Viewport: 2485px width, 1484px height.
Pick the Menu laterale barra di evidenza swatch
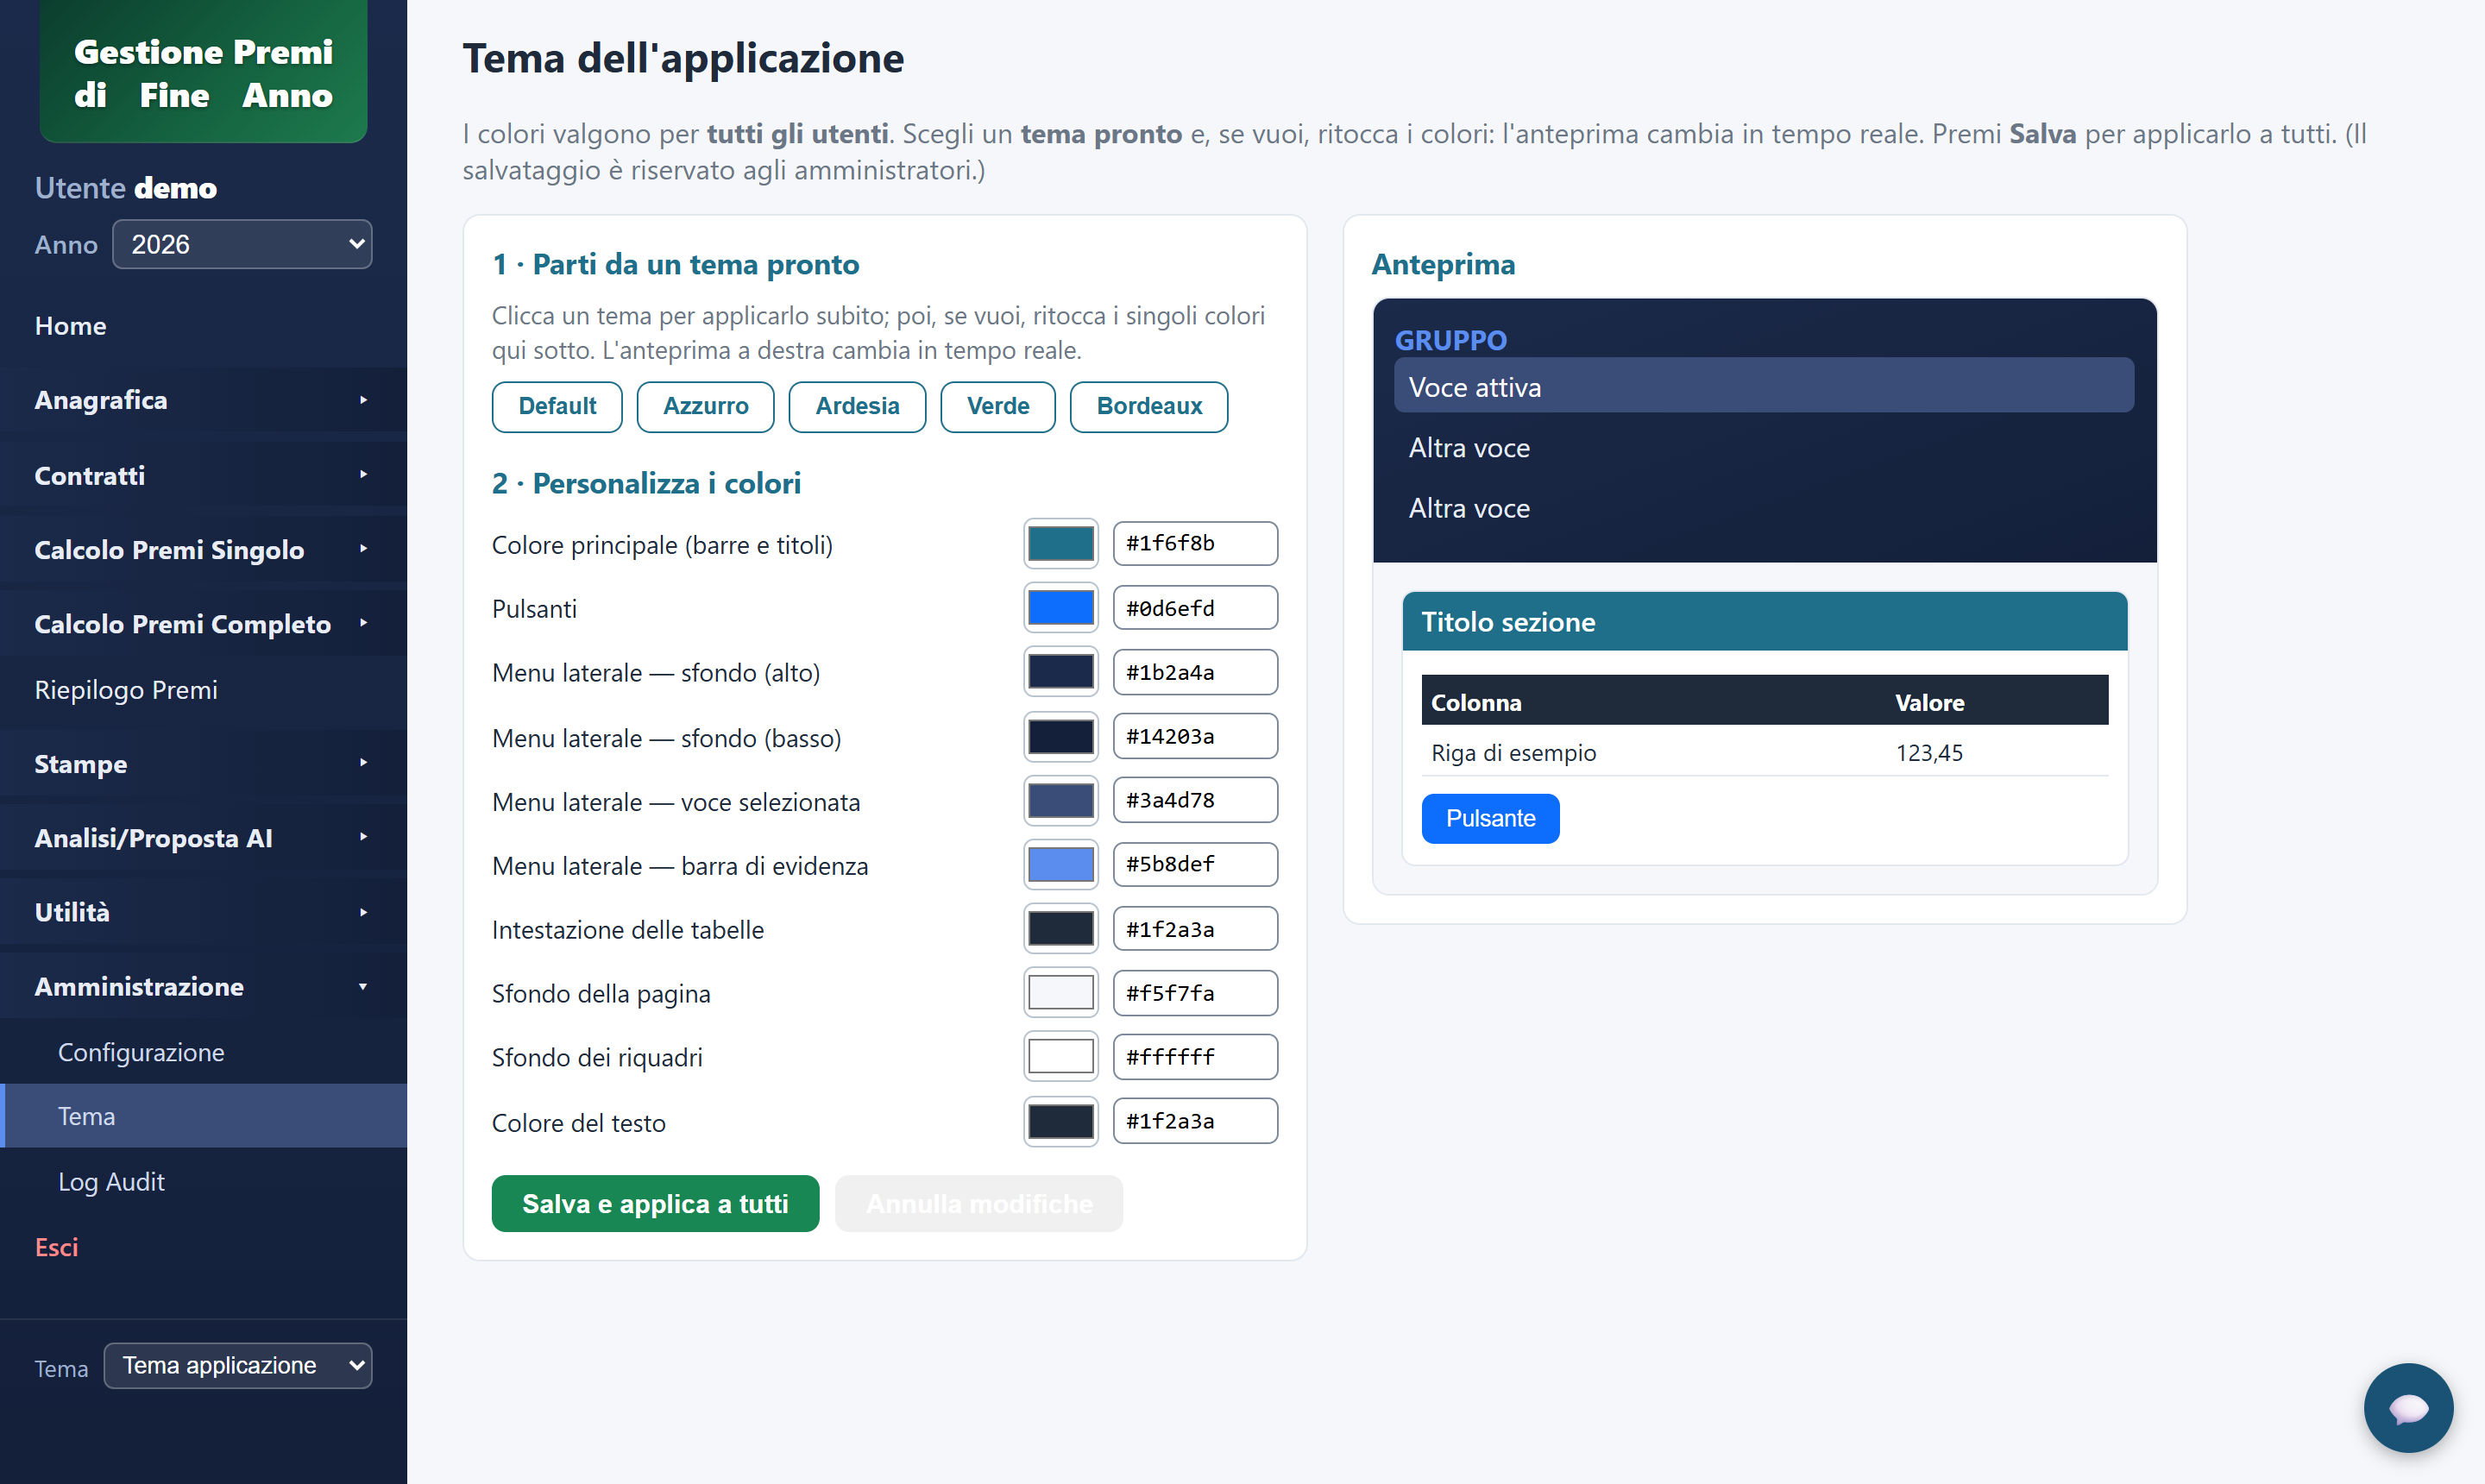coord(1060,864)
